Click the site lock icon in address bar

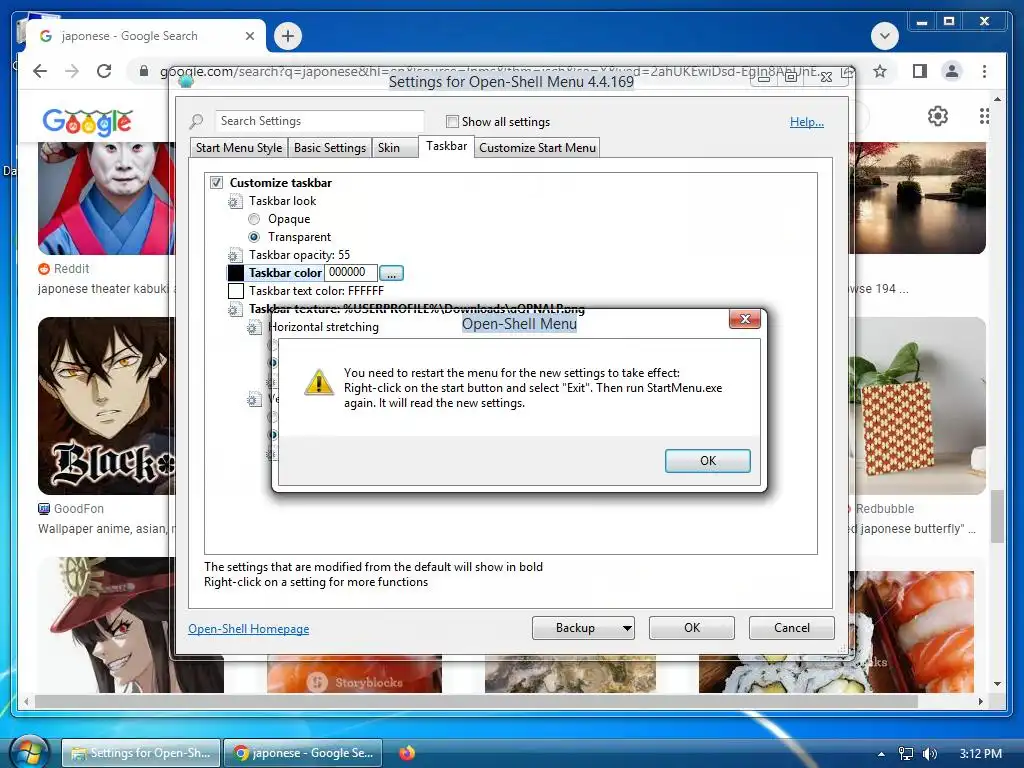tap(144, 71)
